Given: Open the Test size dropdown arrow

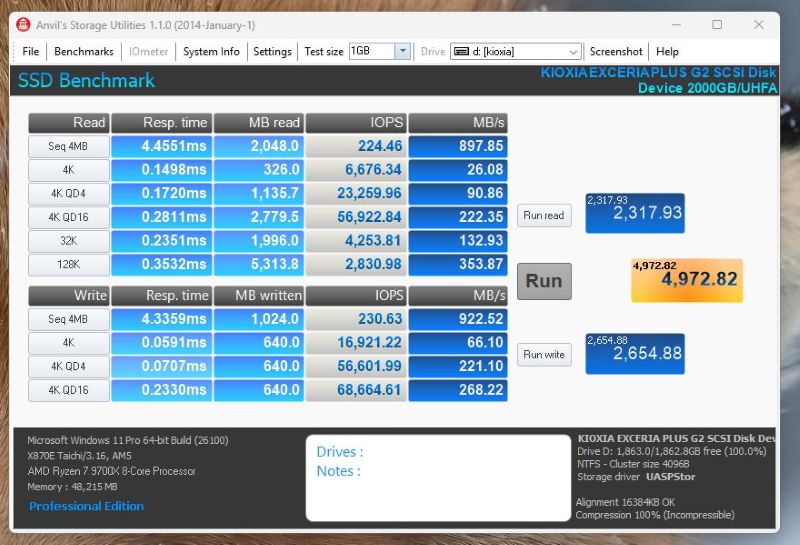Looking at the screenshot, I should (x=402, y=52).
